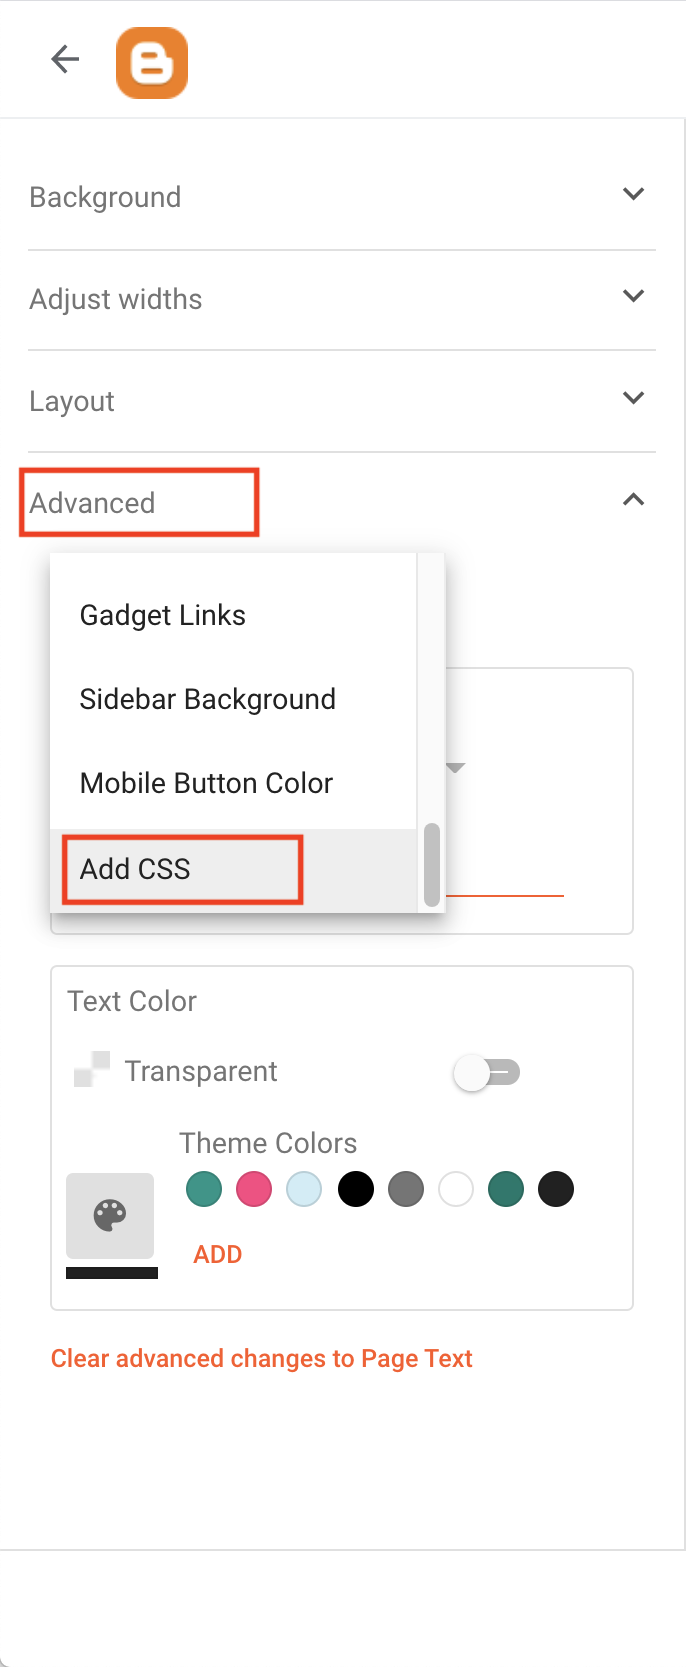The width and height of the screenshot is (686, 1667).
Task: Expand the Adjust widths section chevron
Action: pyautogui.click(x=633, y=296)
